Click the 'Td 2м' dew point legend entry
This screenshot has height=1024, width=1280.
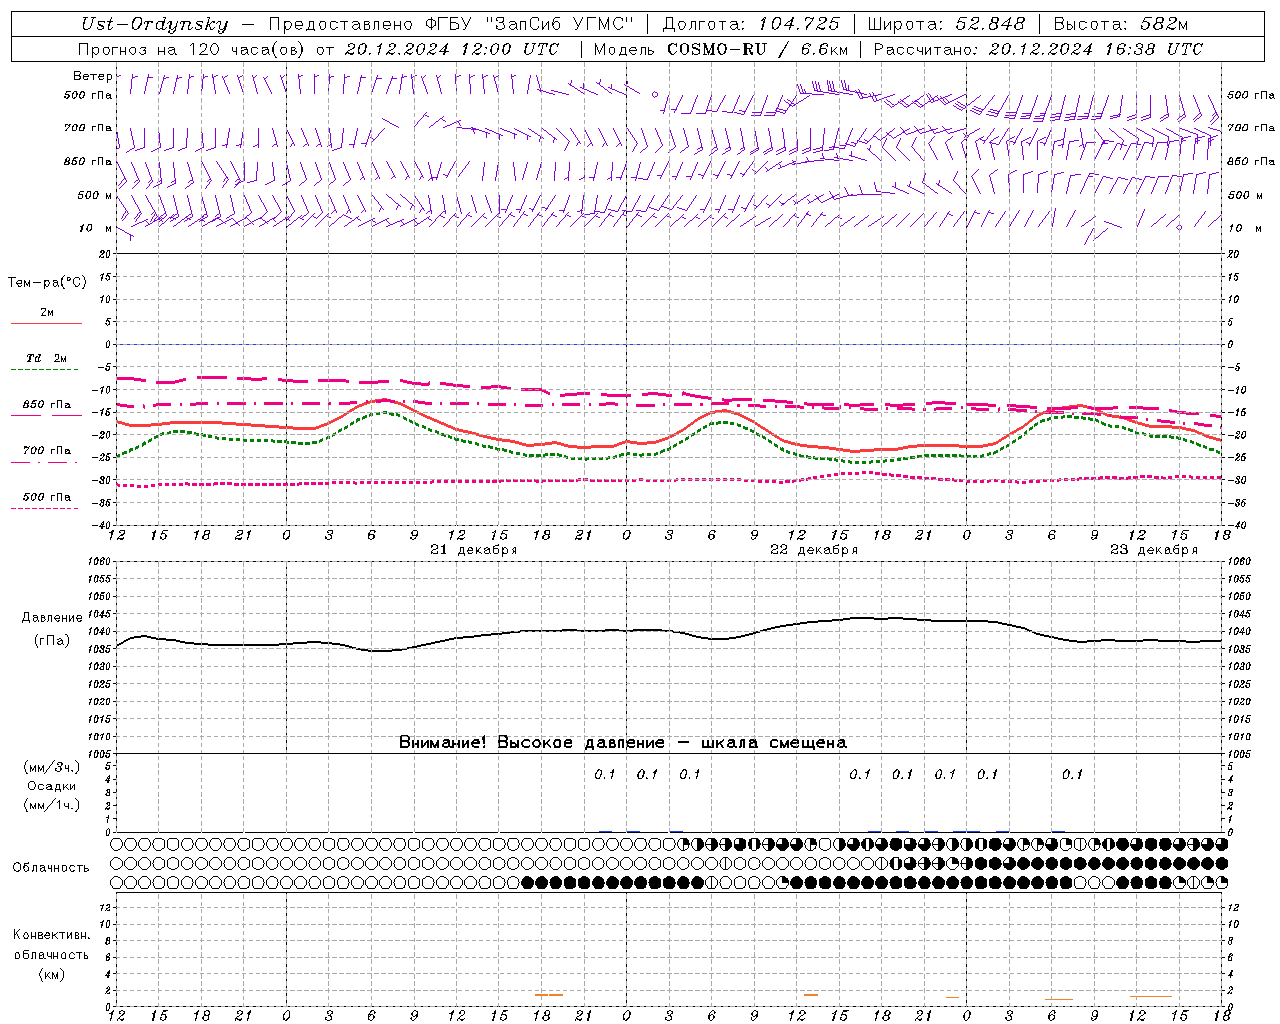(47, 358)
